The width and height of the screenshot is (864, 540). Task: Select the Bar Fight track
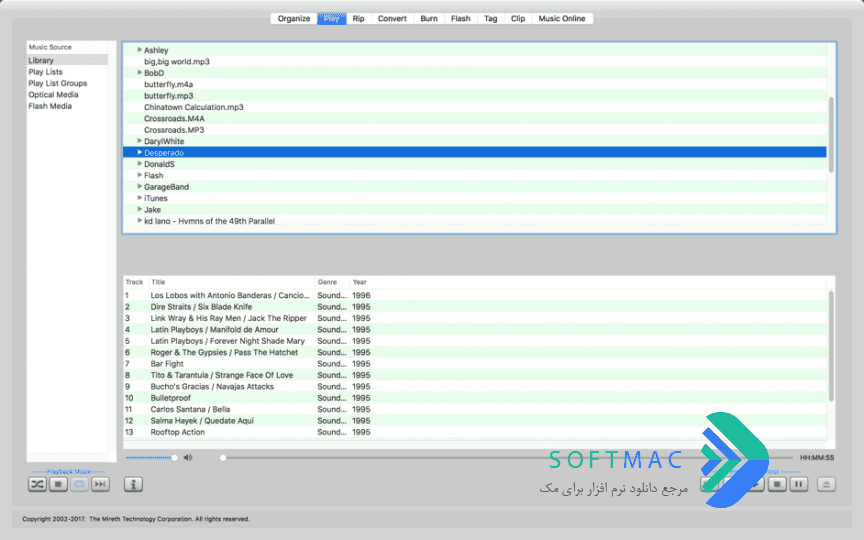[x=474, y=364]
